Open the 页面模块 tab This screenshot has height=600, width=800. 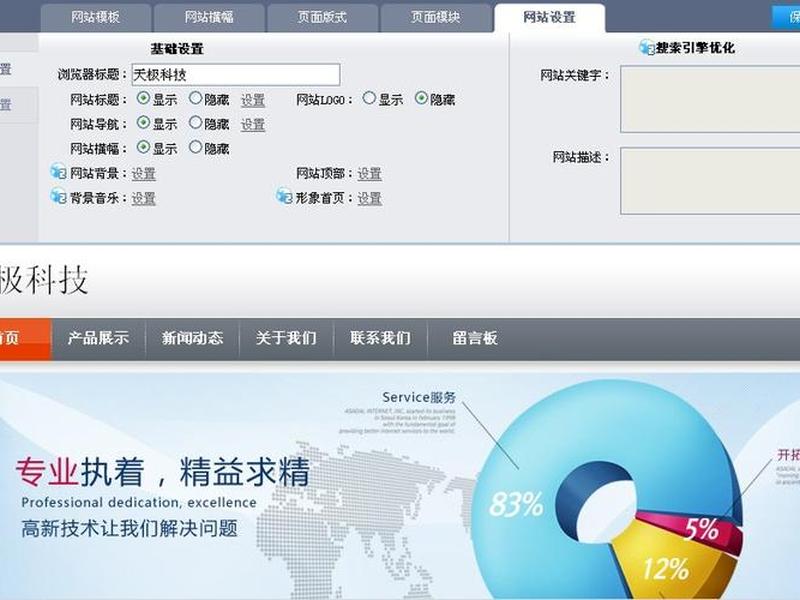[436, 18]
